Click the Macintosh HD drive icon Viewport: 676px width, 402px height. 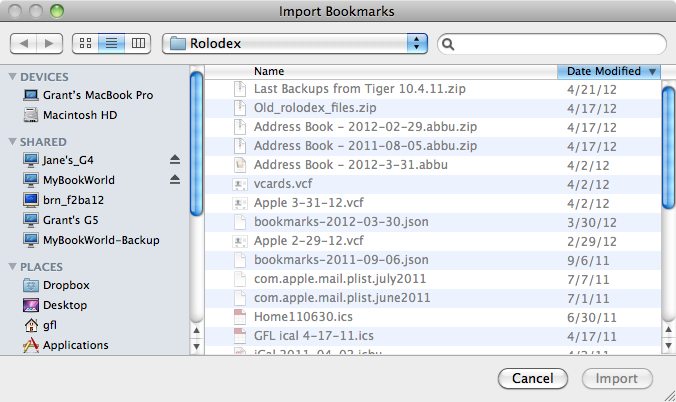(x=31, y=115)
